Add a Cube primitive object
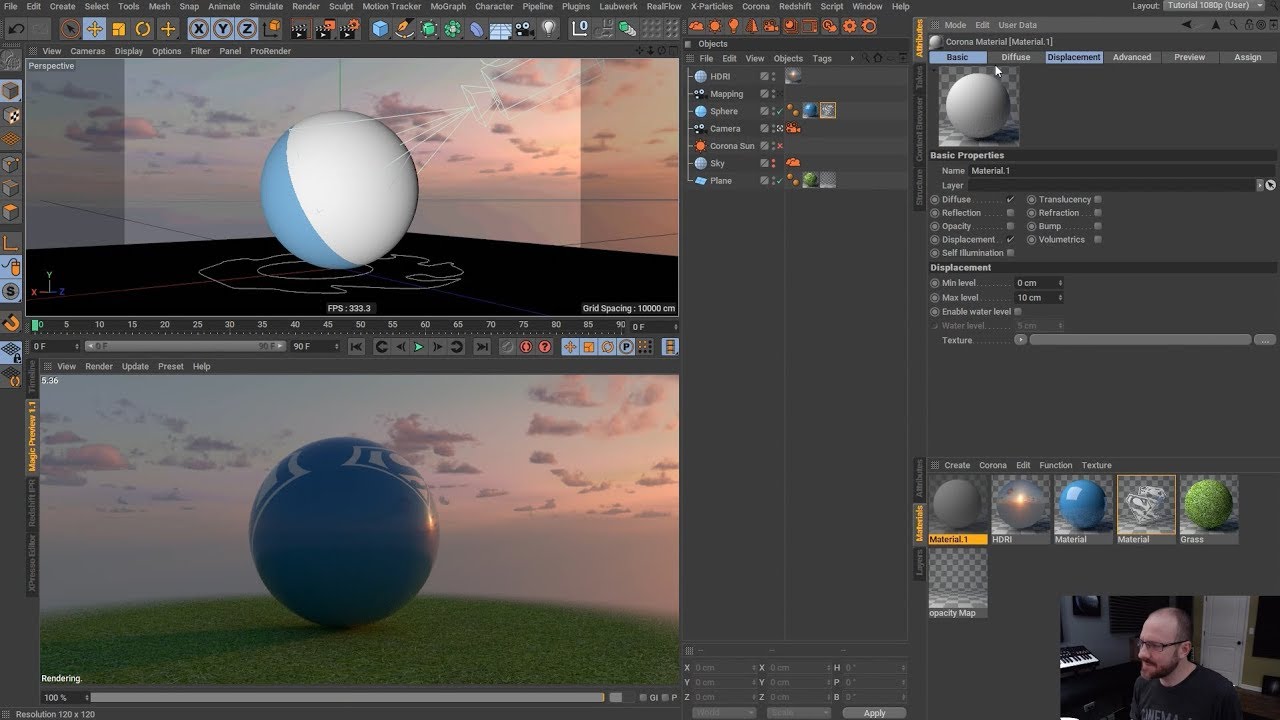Image resolution: width=1280 pixels, height=720 pixels. [380, 29]
